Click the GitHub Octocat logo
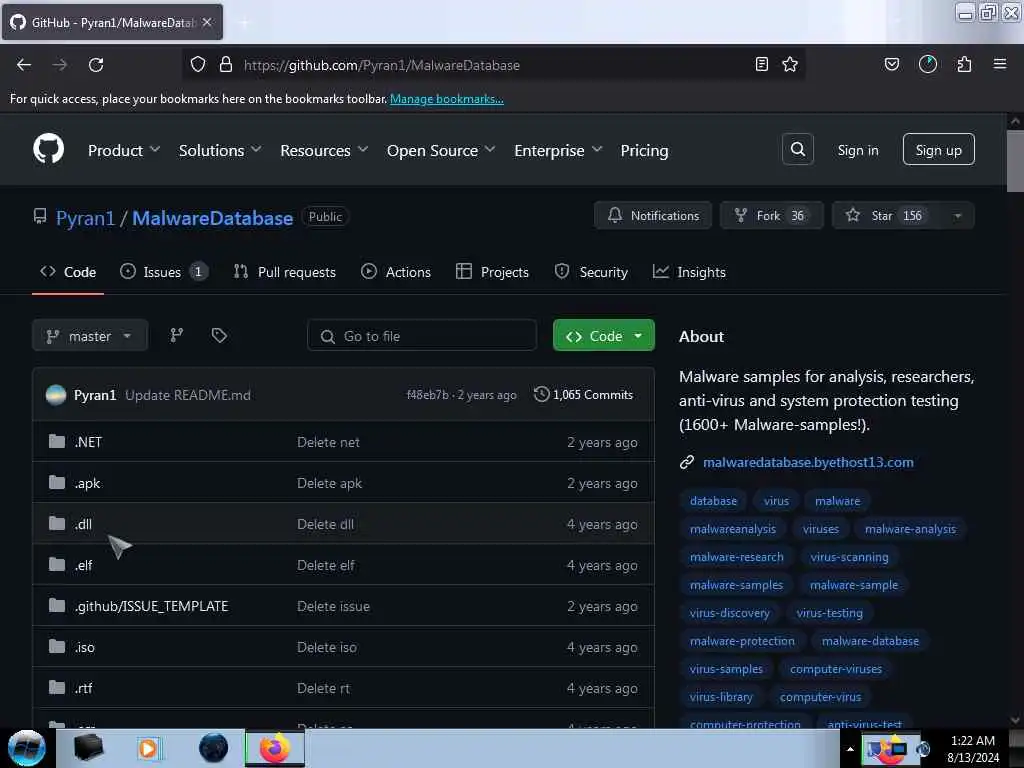Viewport: 1024px width, 768px height. (49, 150)
